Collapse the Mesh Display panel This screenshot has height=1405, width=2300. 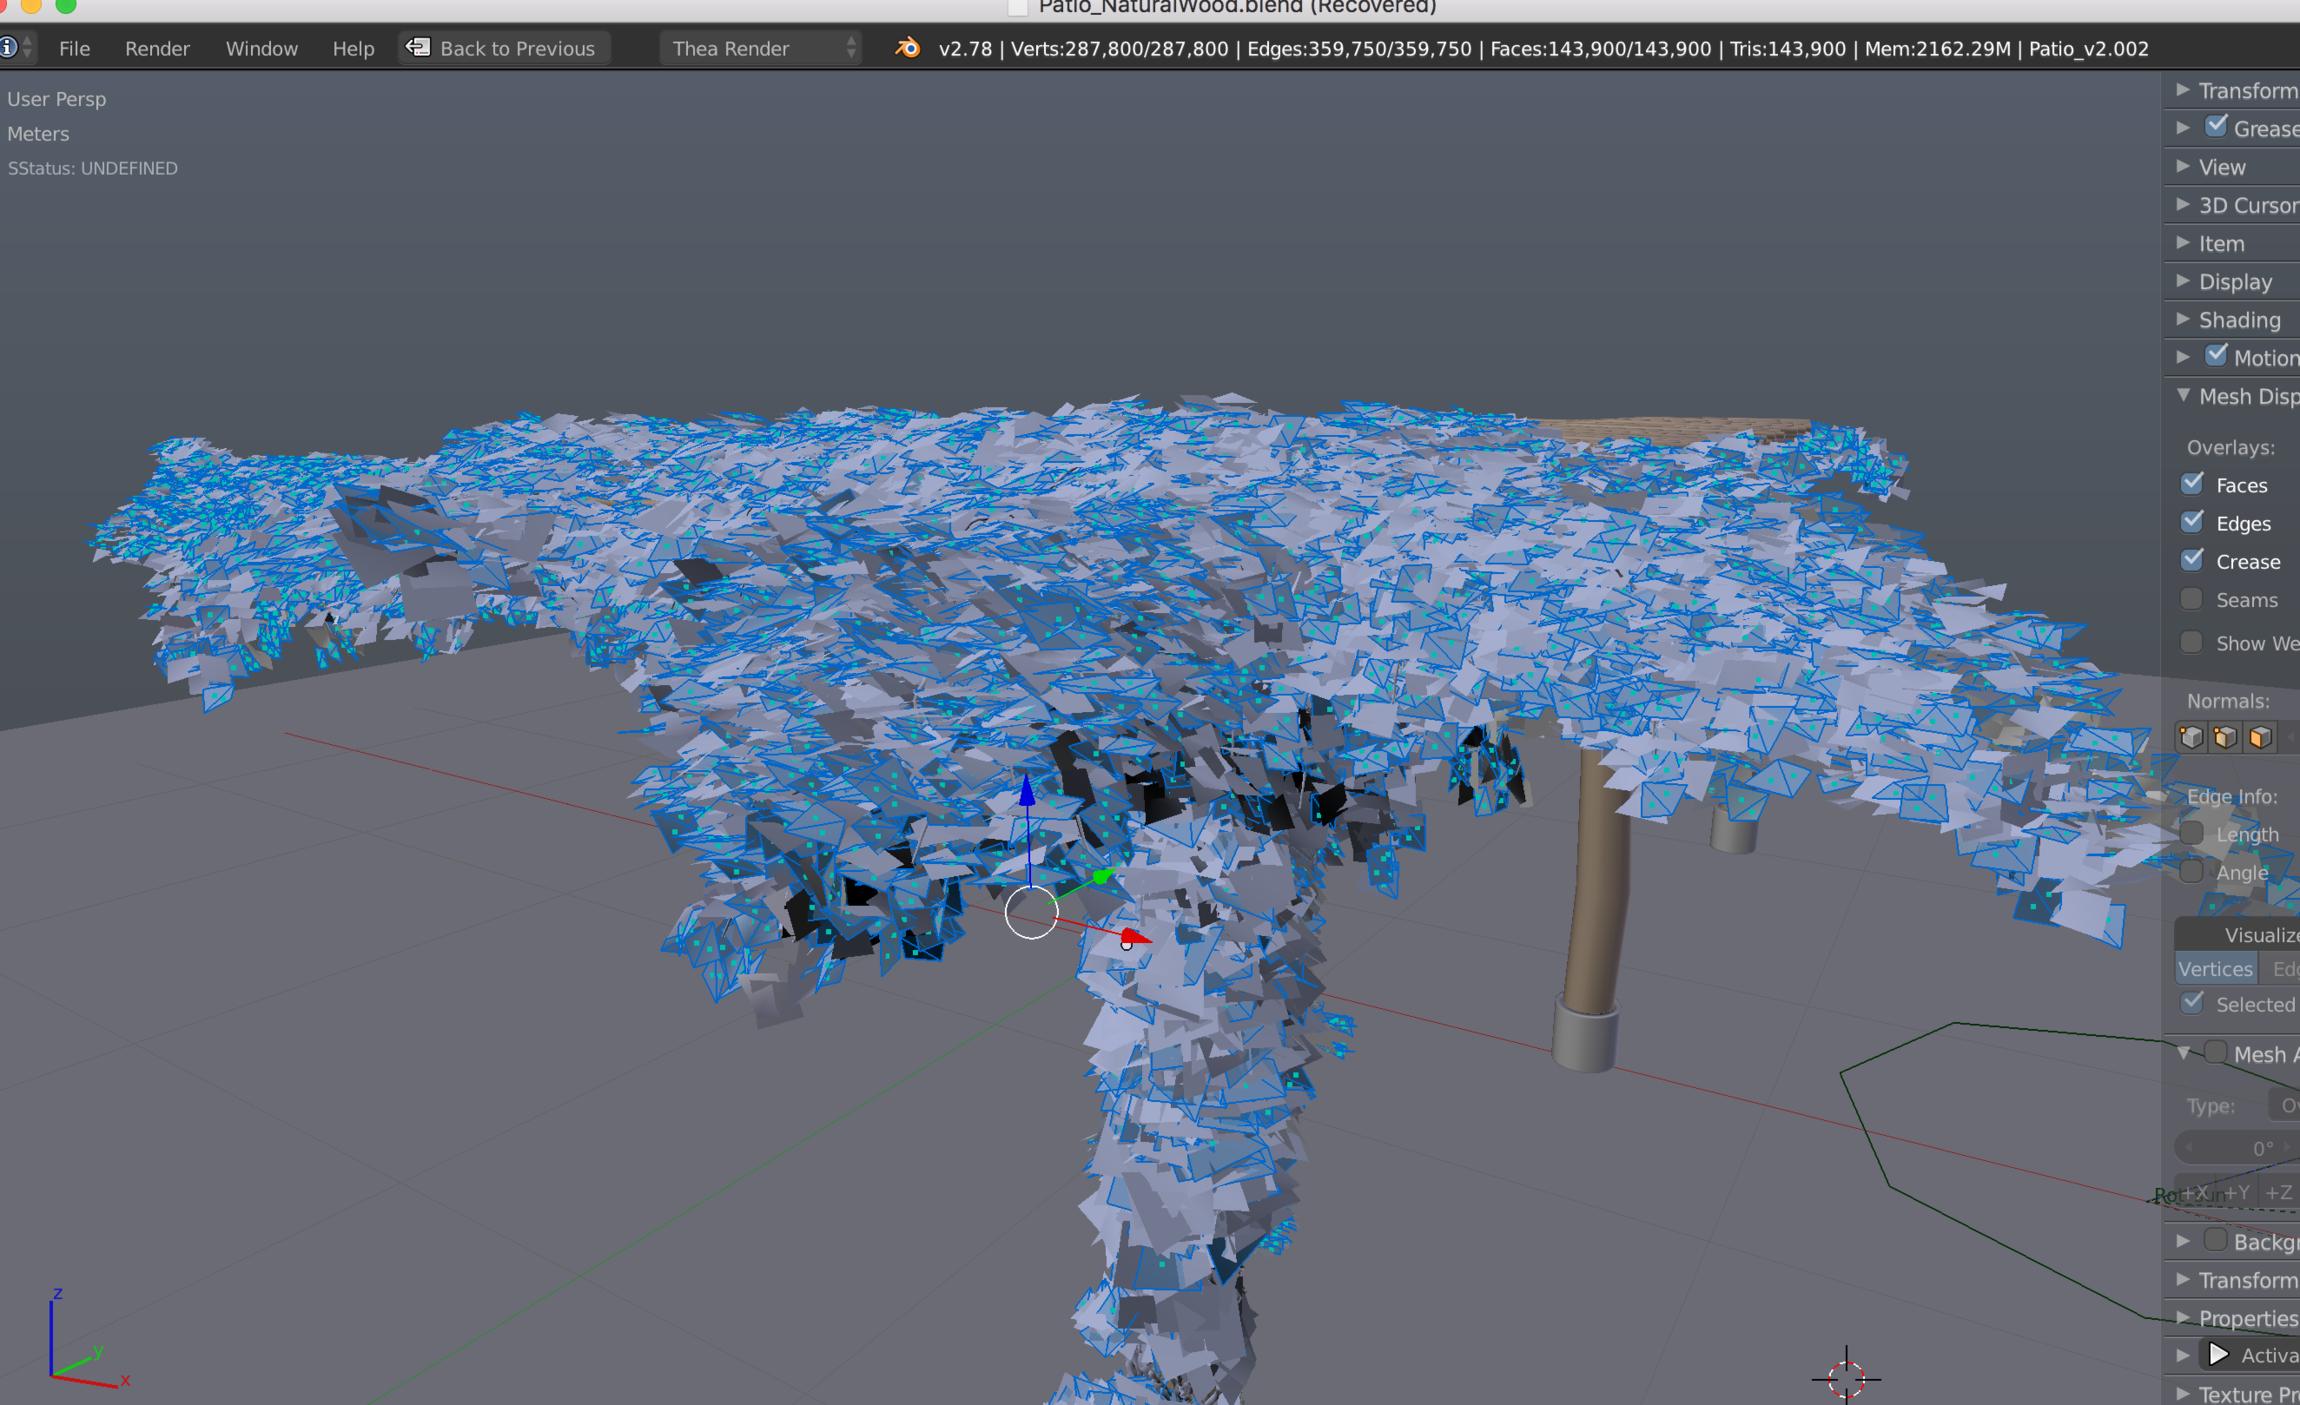[2184, 395]
